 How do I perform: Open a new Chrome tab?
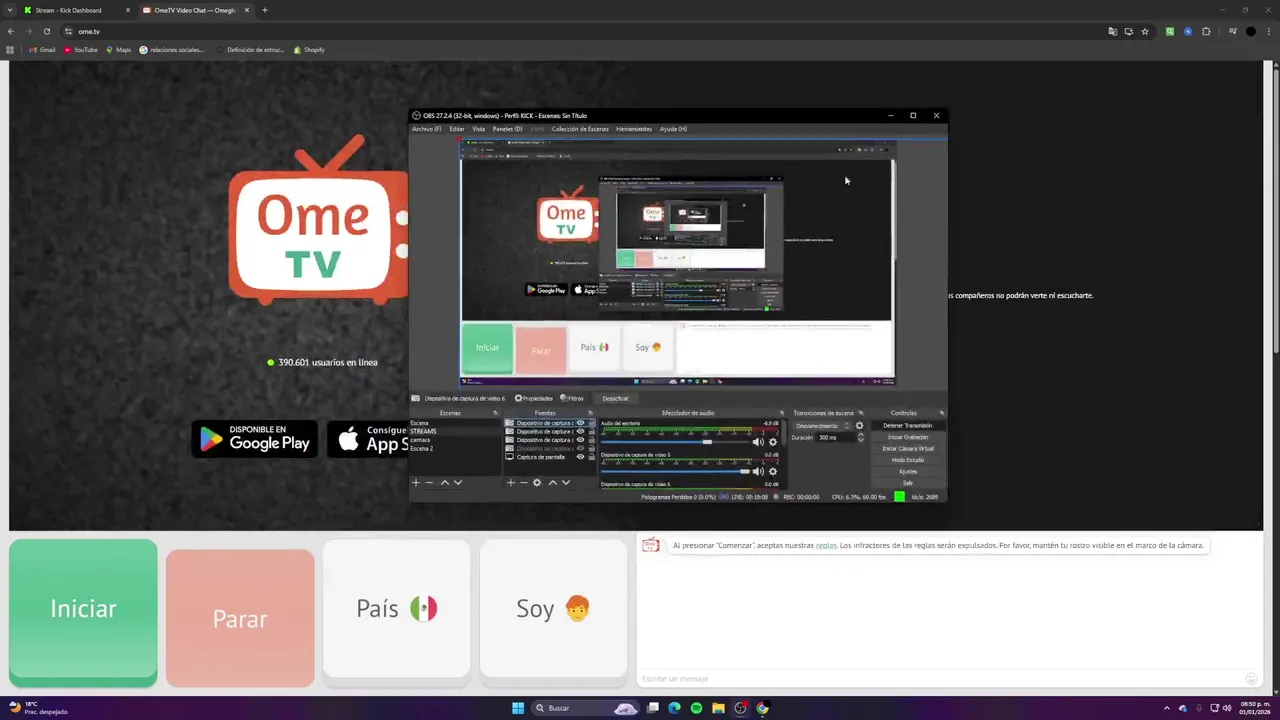(x=264, y=10)
